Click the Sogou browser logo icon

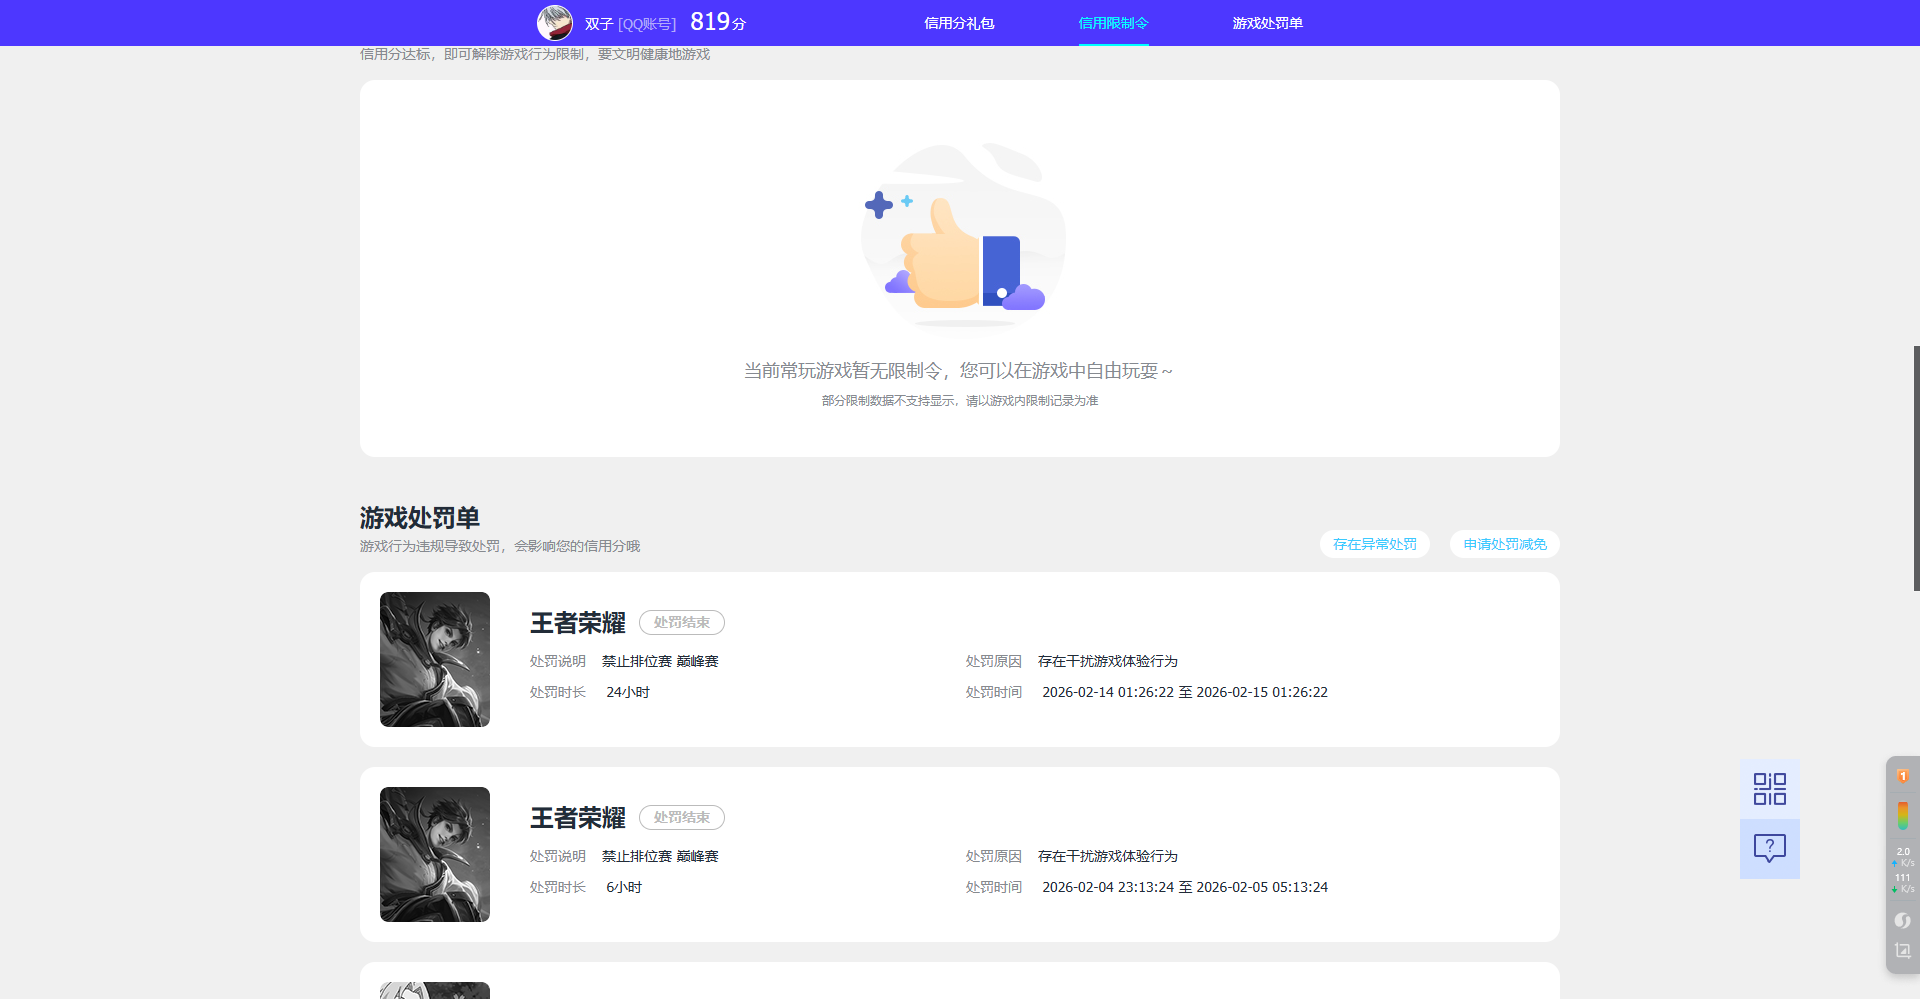coord(1903,921)
